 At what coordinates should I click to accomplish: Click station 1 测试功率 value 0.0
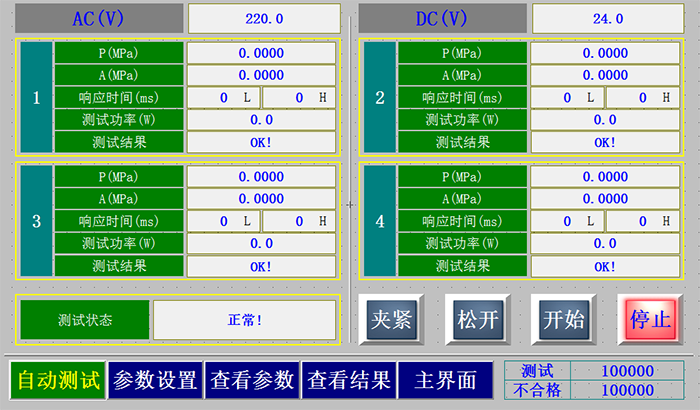pos(261,120)
